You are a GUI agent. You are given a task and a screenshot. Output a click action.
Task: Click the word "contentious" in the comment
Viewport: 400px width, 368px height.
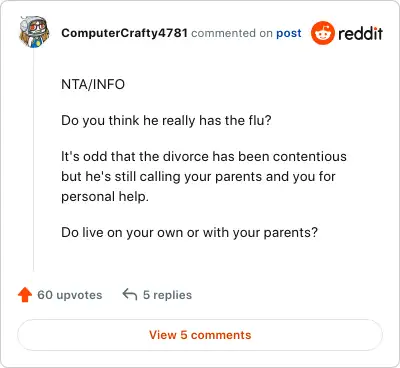click(310, 156)
